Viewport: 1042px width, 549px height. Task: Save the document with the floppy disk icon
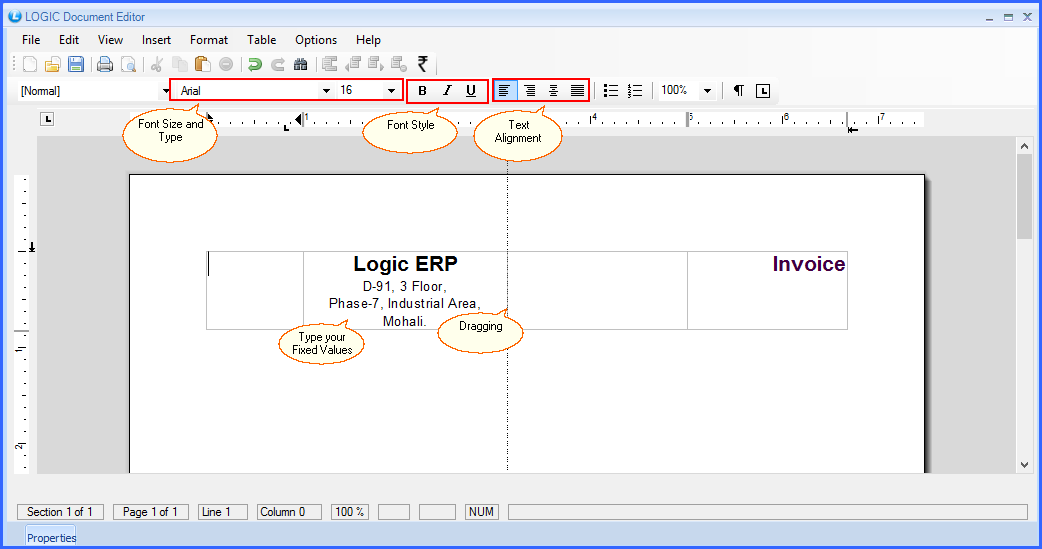click(x=76, y=64)
